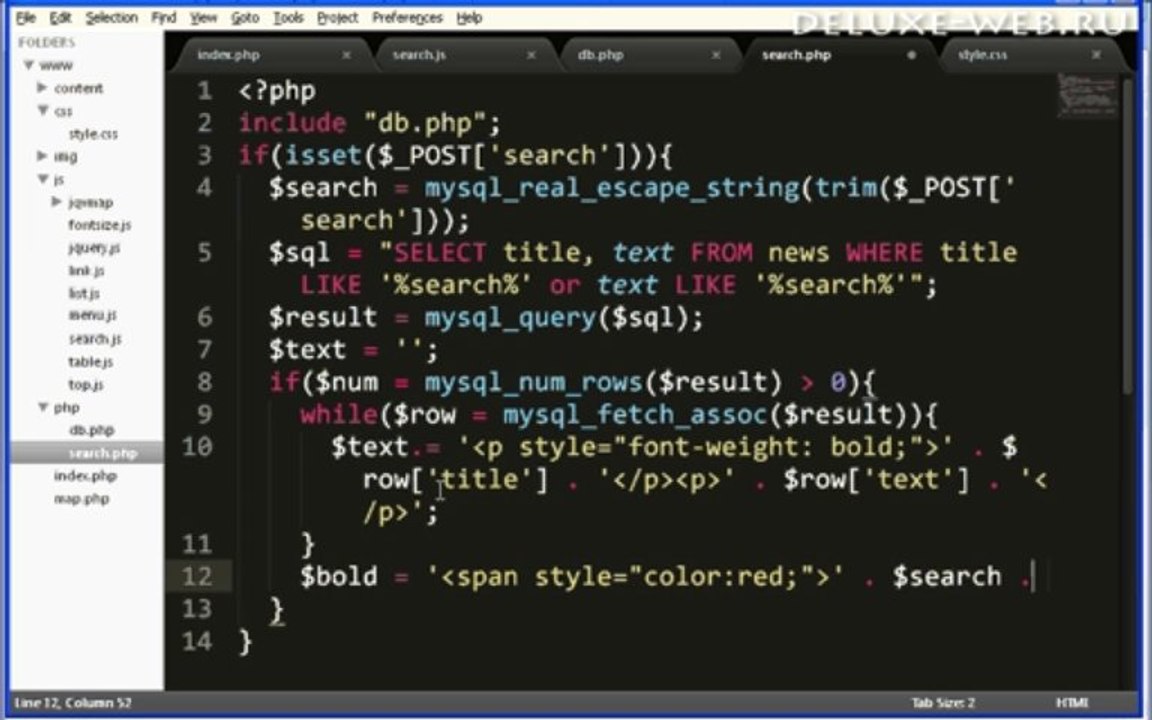
Task: Expand the img folder arrow
Action: pos(42,156)
